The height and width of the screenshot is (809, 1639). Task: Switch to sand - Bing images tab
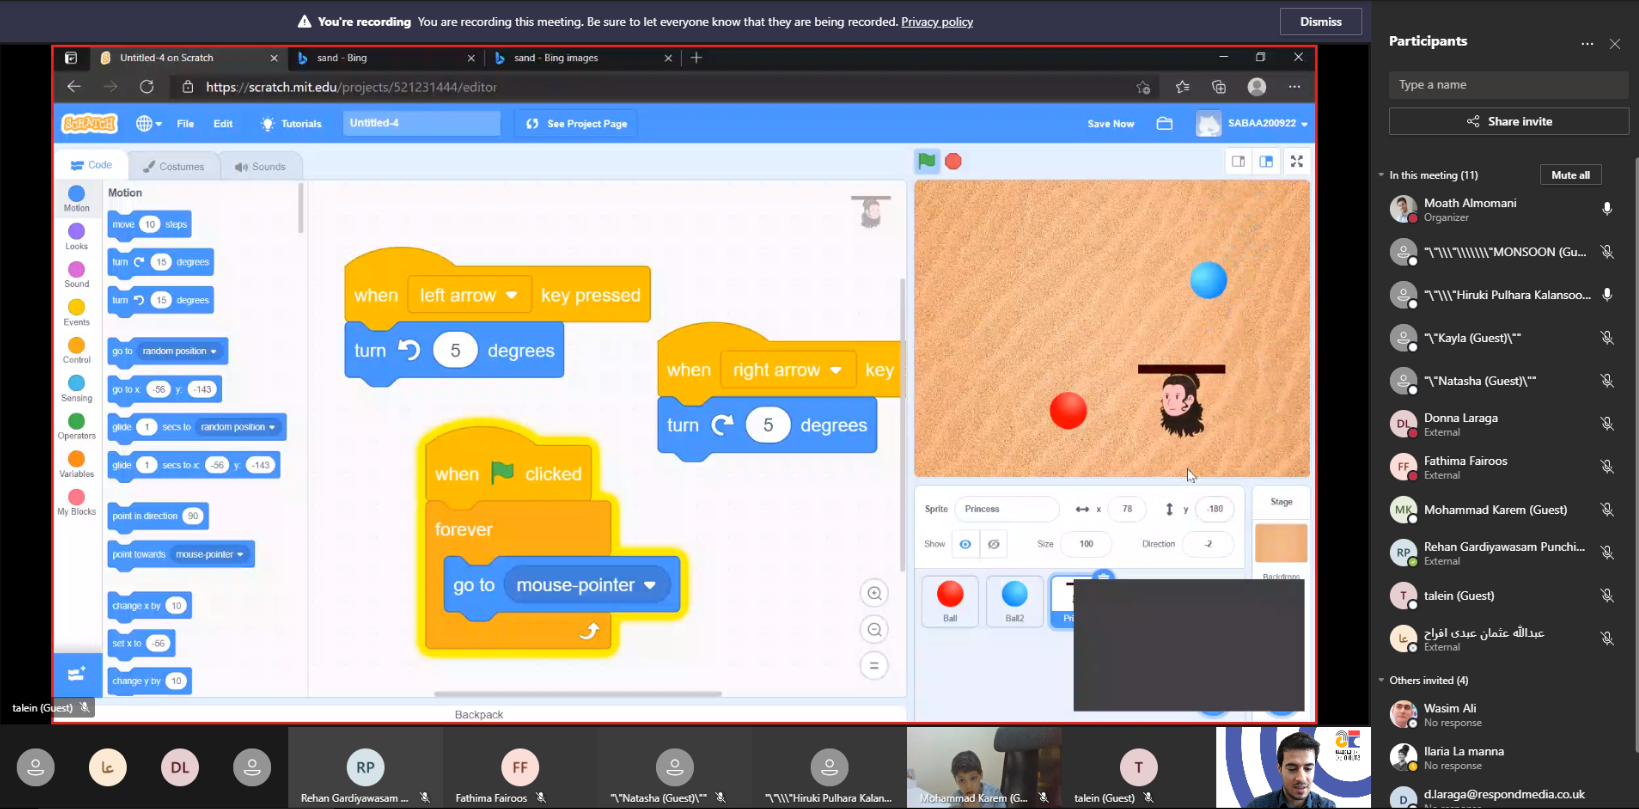(584, 58)
